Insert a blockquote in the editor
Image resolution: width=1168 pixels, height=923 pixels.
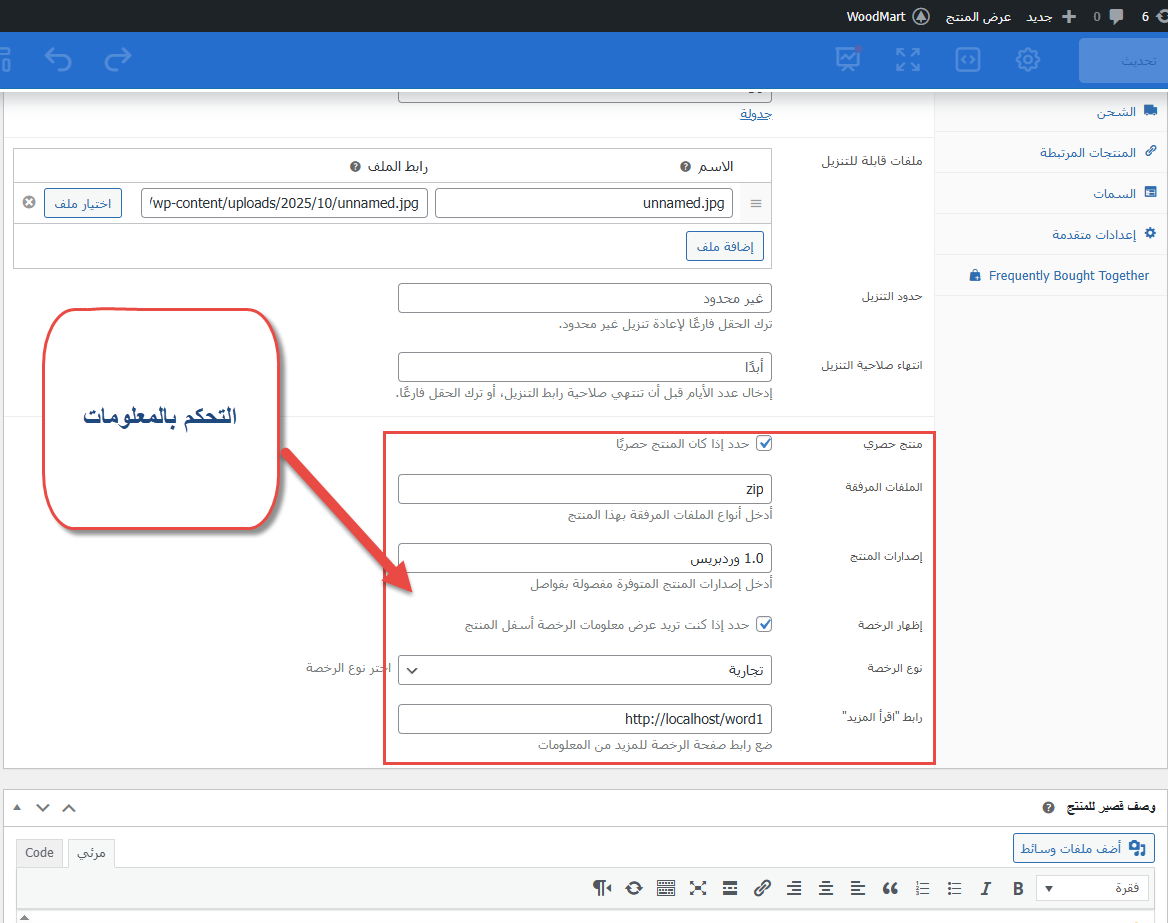(890, 888)
